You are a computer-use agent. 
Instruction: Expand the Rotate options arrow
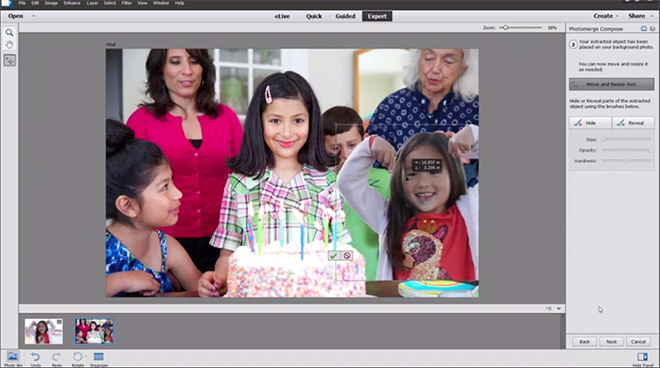point(85,356)
